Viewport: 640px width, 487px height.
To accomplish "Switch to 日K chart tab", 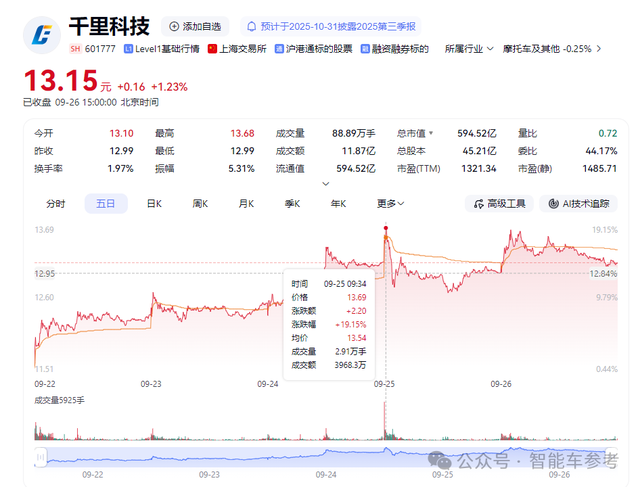I will 154,204.
